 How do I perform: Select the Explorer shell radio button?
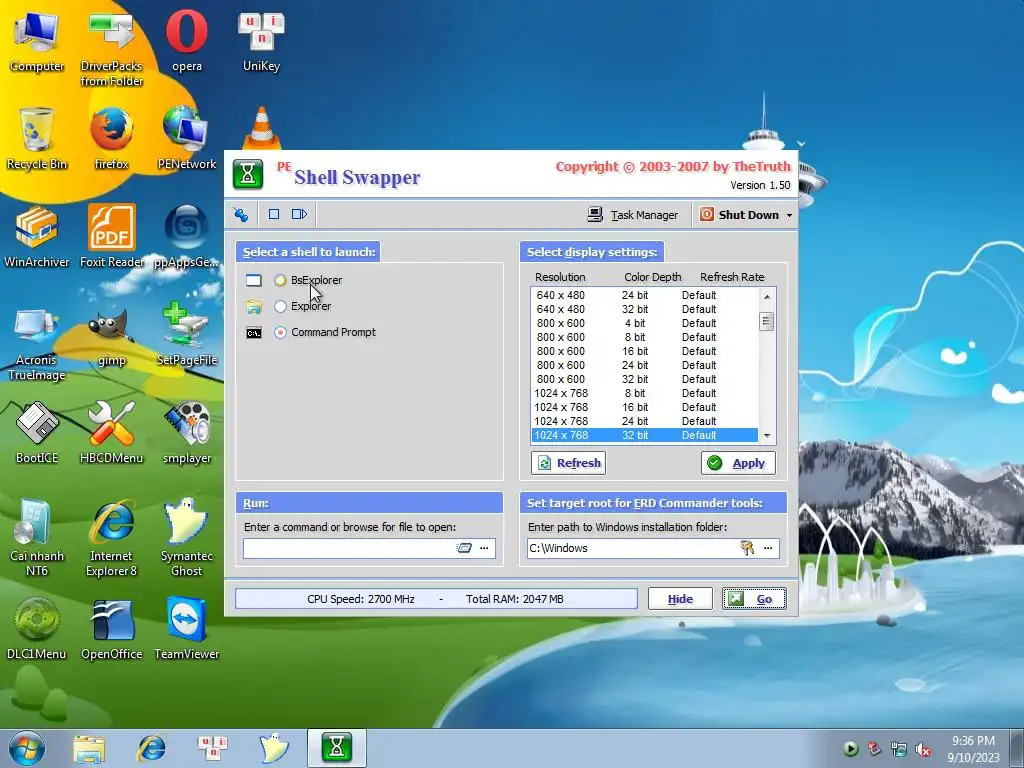[x=280, y=306]
